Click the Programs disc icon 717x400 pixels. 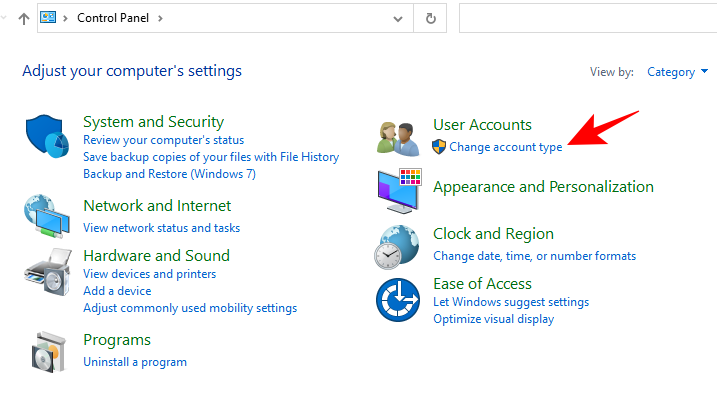pyautogui.click(x=47, y=351)
